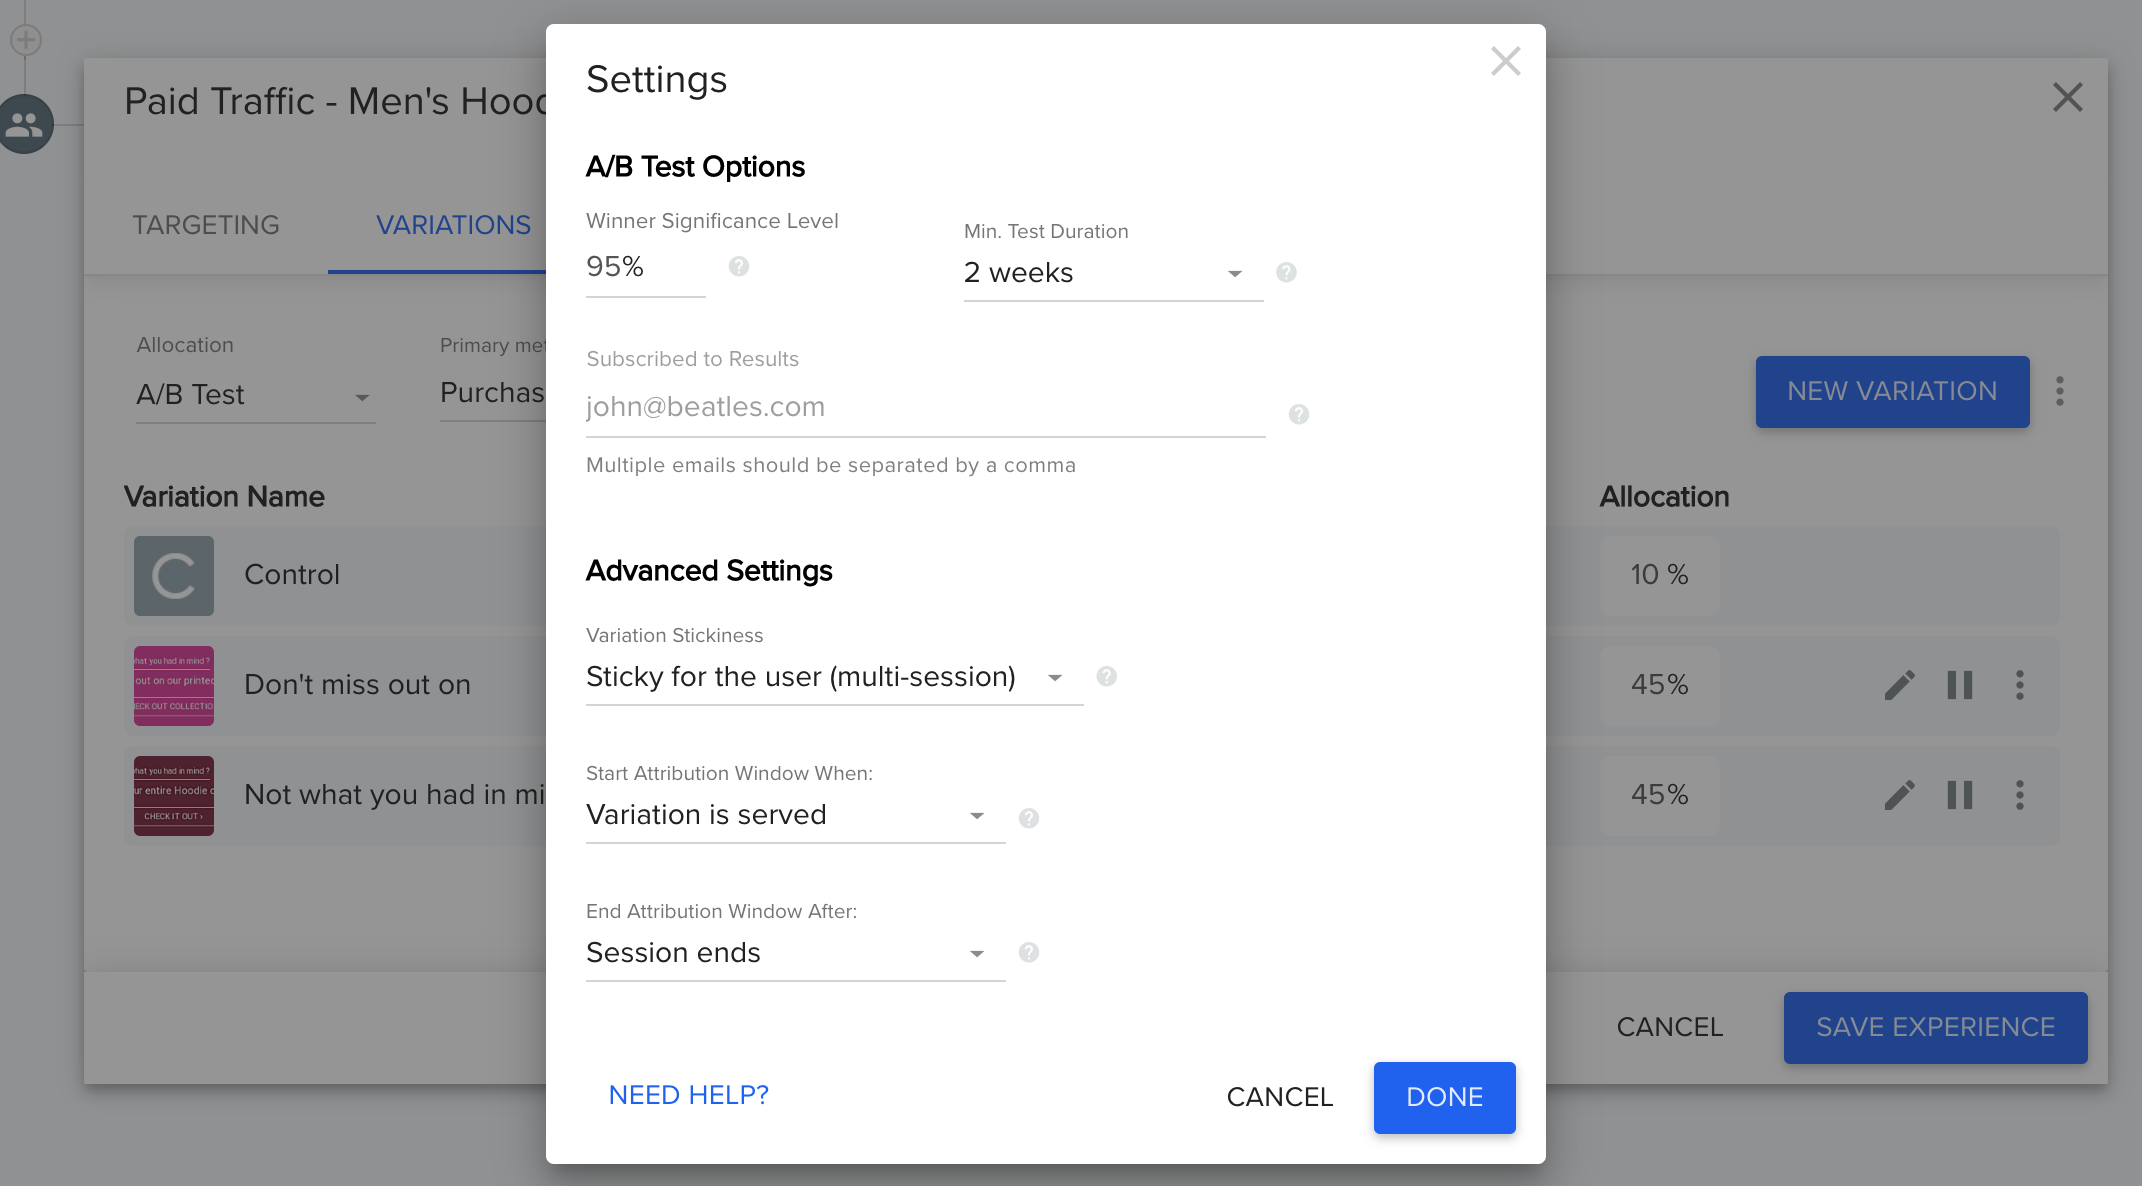Pause the Don't miss out on variation
2142x1186 pixels.
coord(1960,685)
